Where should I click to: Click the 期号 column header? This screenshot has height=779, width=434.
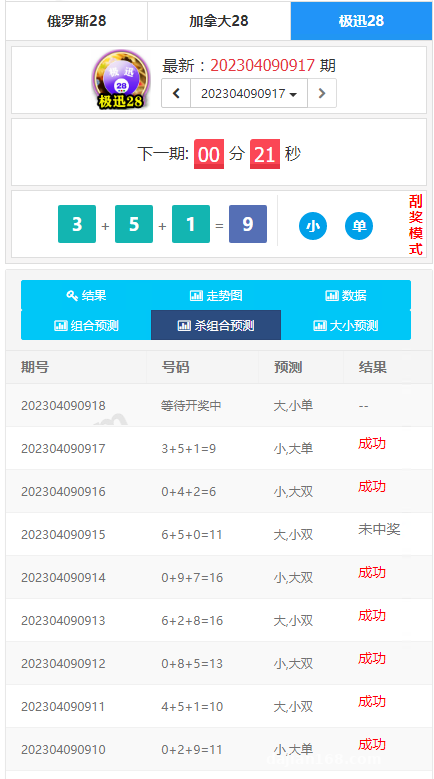point(35,367)
